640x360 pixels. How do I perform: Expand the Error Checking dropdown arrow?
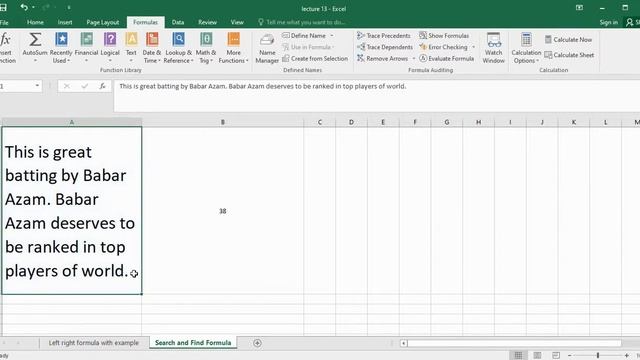coord(473,47)
